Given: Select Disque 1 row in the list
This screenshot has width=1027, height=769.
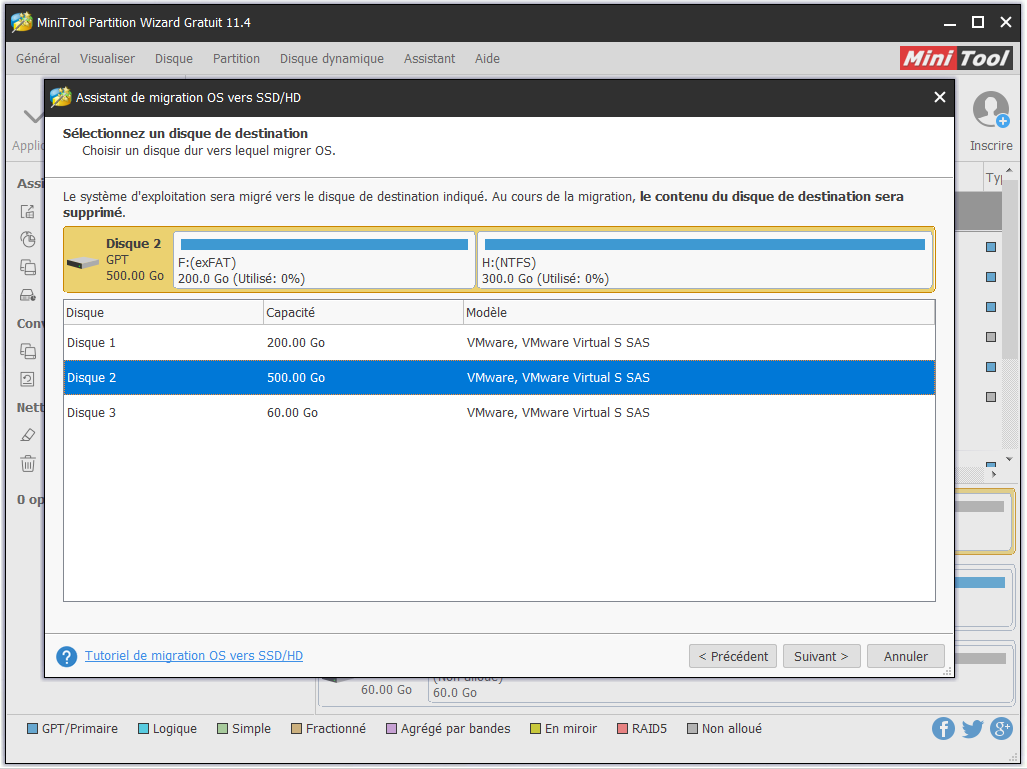Looking at the screenshot, I should click(x=499, y=343).
